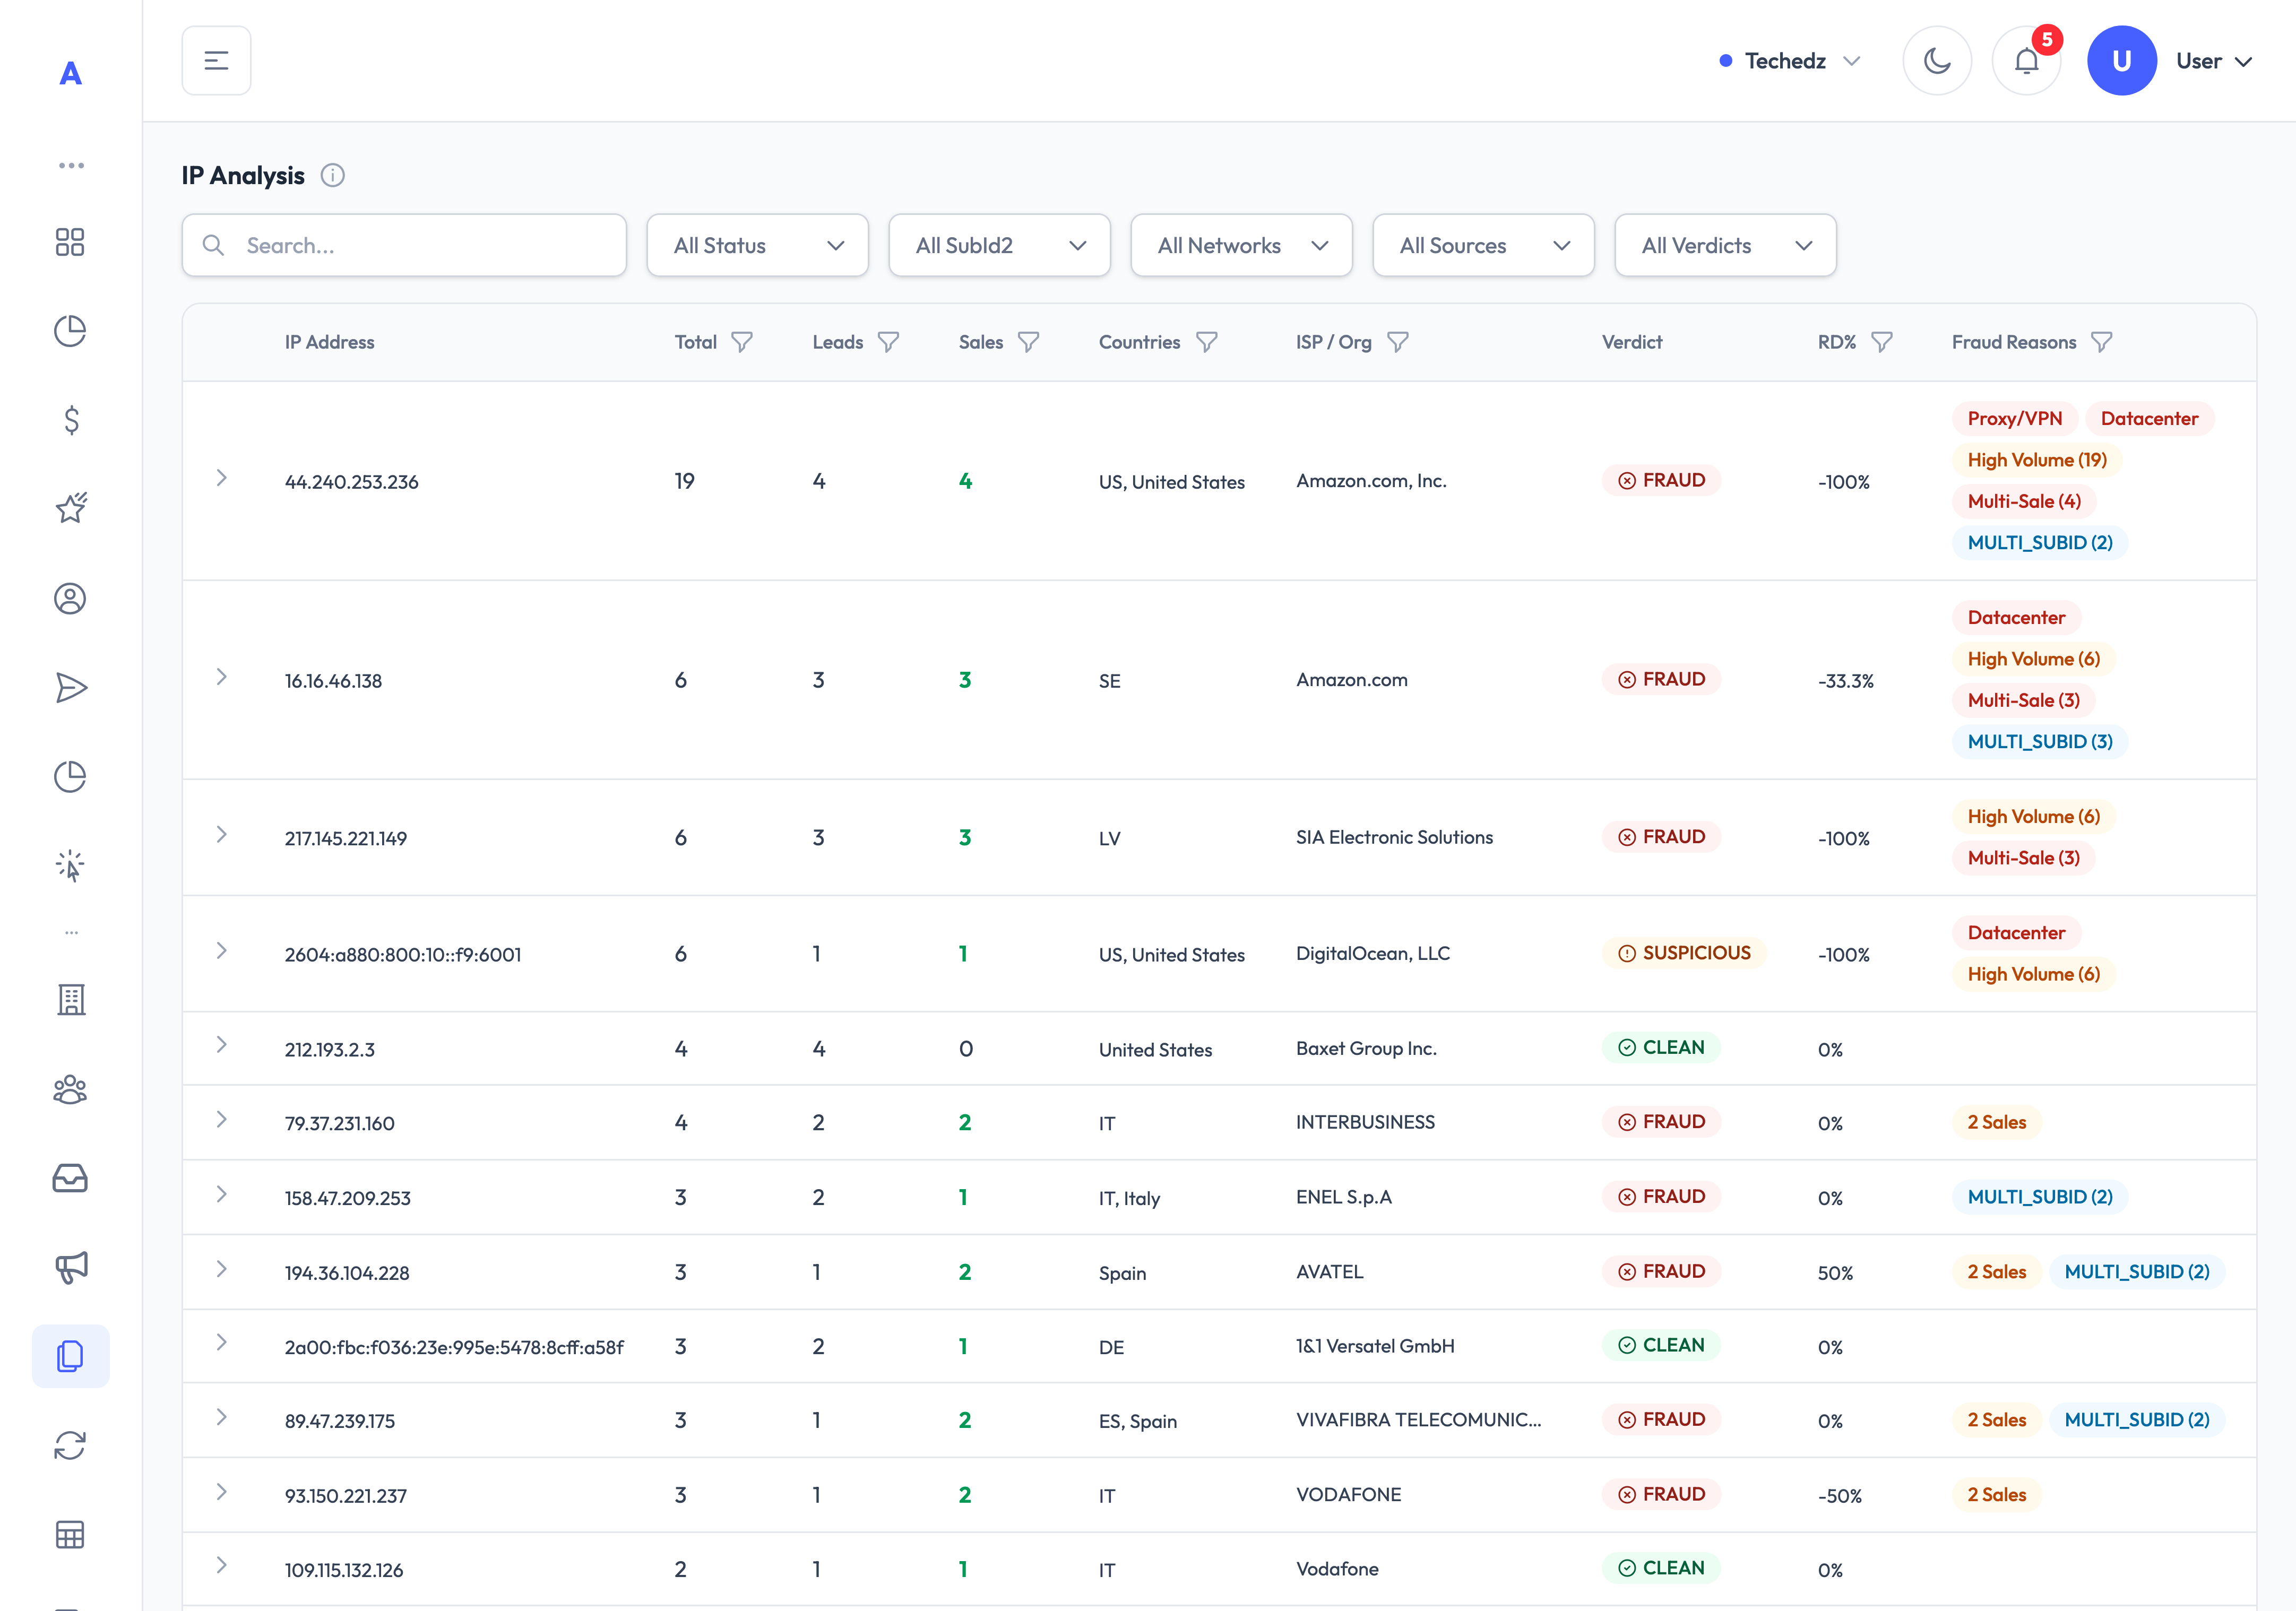Viewport: 2296px width, 1611px height.
Task: Select the Amazon.com, Inc. ISP cell
Action: pos(1371,481)
